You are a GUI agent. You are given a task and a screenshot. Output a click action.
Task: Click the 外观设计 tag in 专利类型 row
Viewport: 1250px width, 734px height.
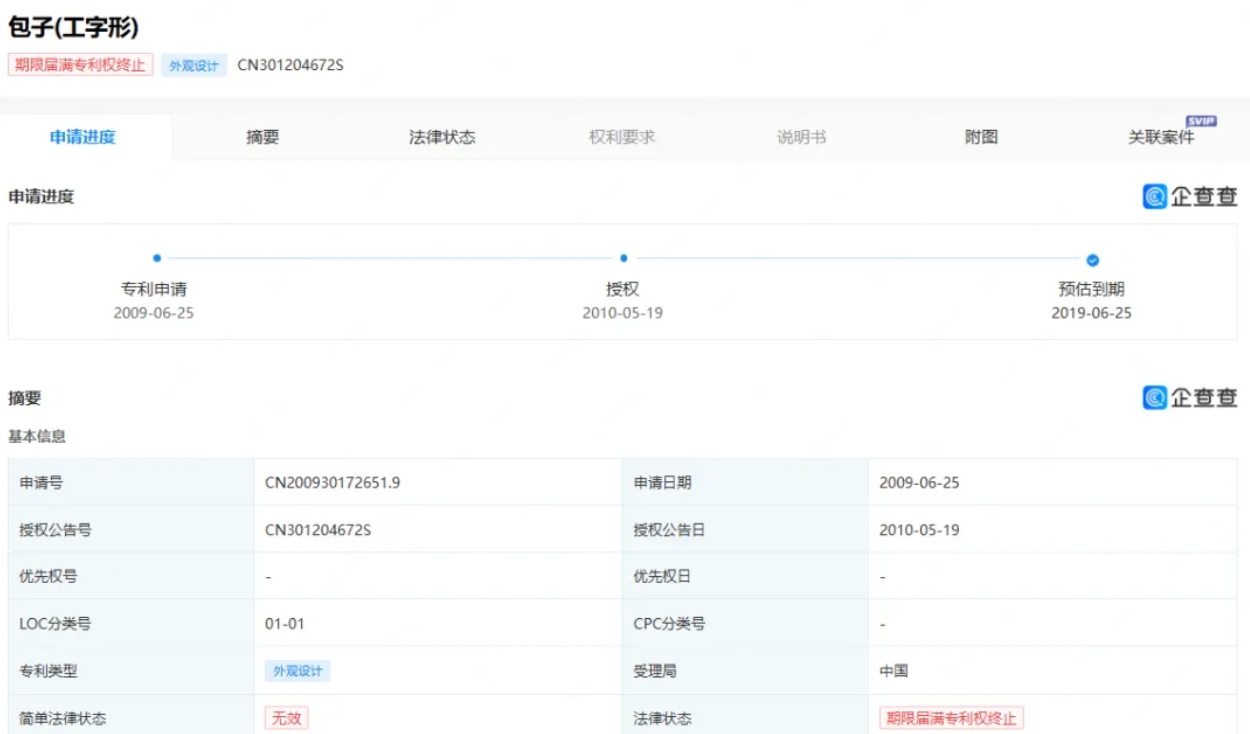click(297, 671)
